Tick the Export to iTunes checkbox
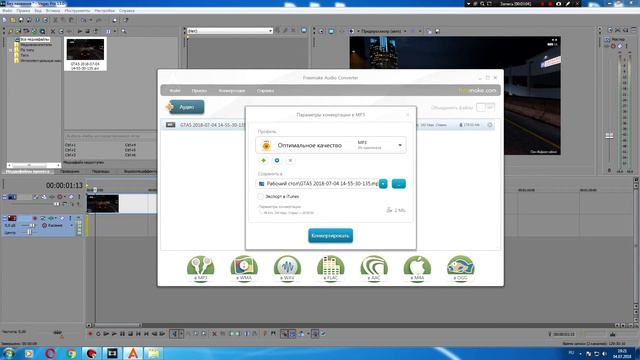The height and width of the screenshot is (360, 640). (x=260, y=196)
